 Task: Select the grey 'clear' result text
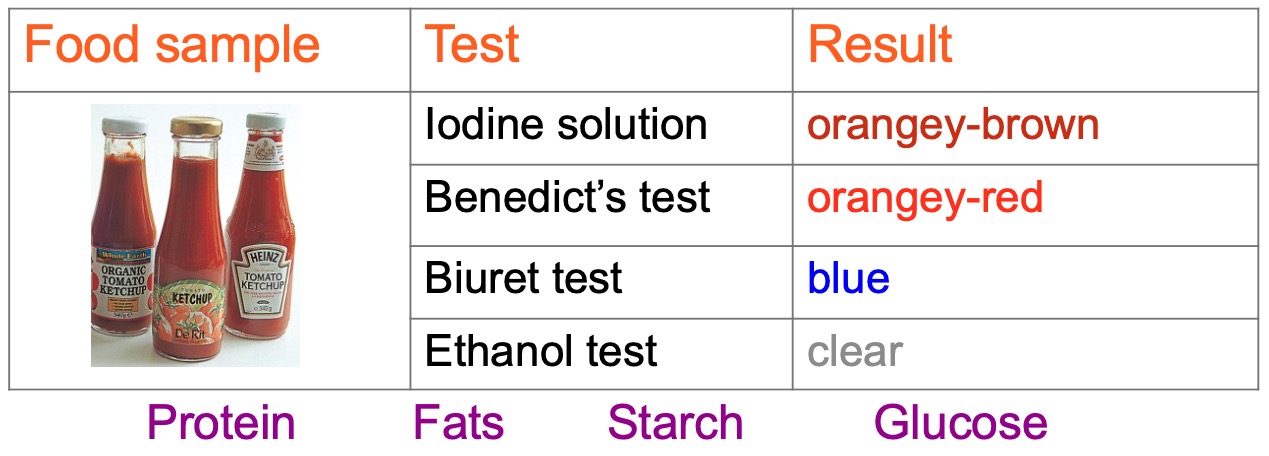click(855, 351)
